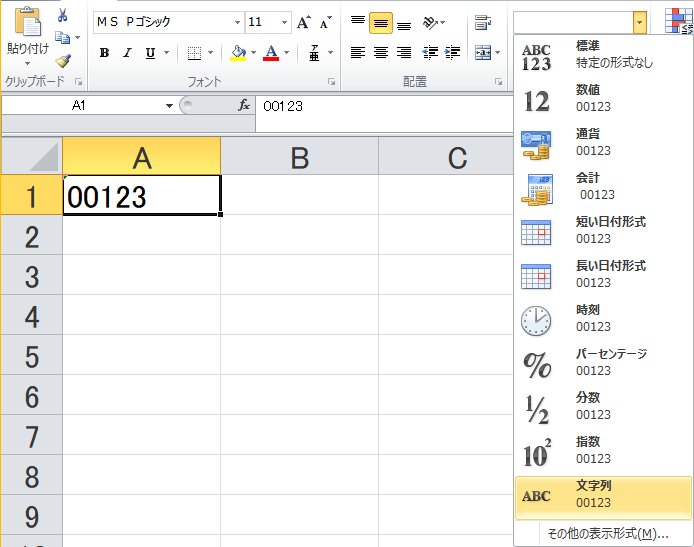
Task: Choose 文字列 text format
Action: click(x=603, y=497)
